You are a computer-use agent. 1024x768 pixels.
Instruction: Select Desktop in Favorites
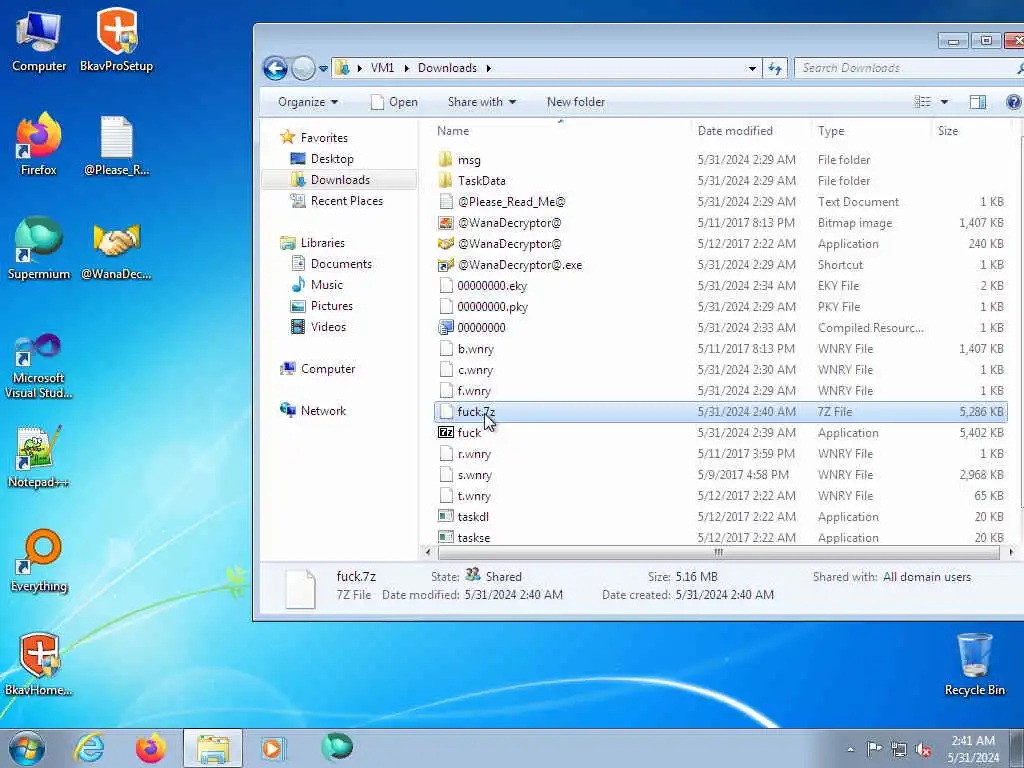tap(332, 159)
